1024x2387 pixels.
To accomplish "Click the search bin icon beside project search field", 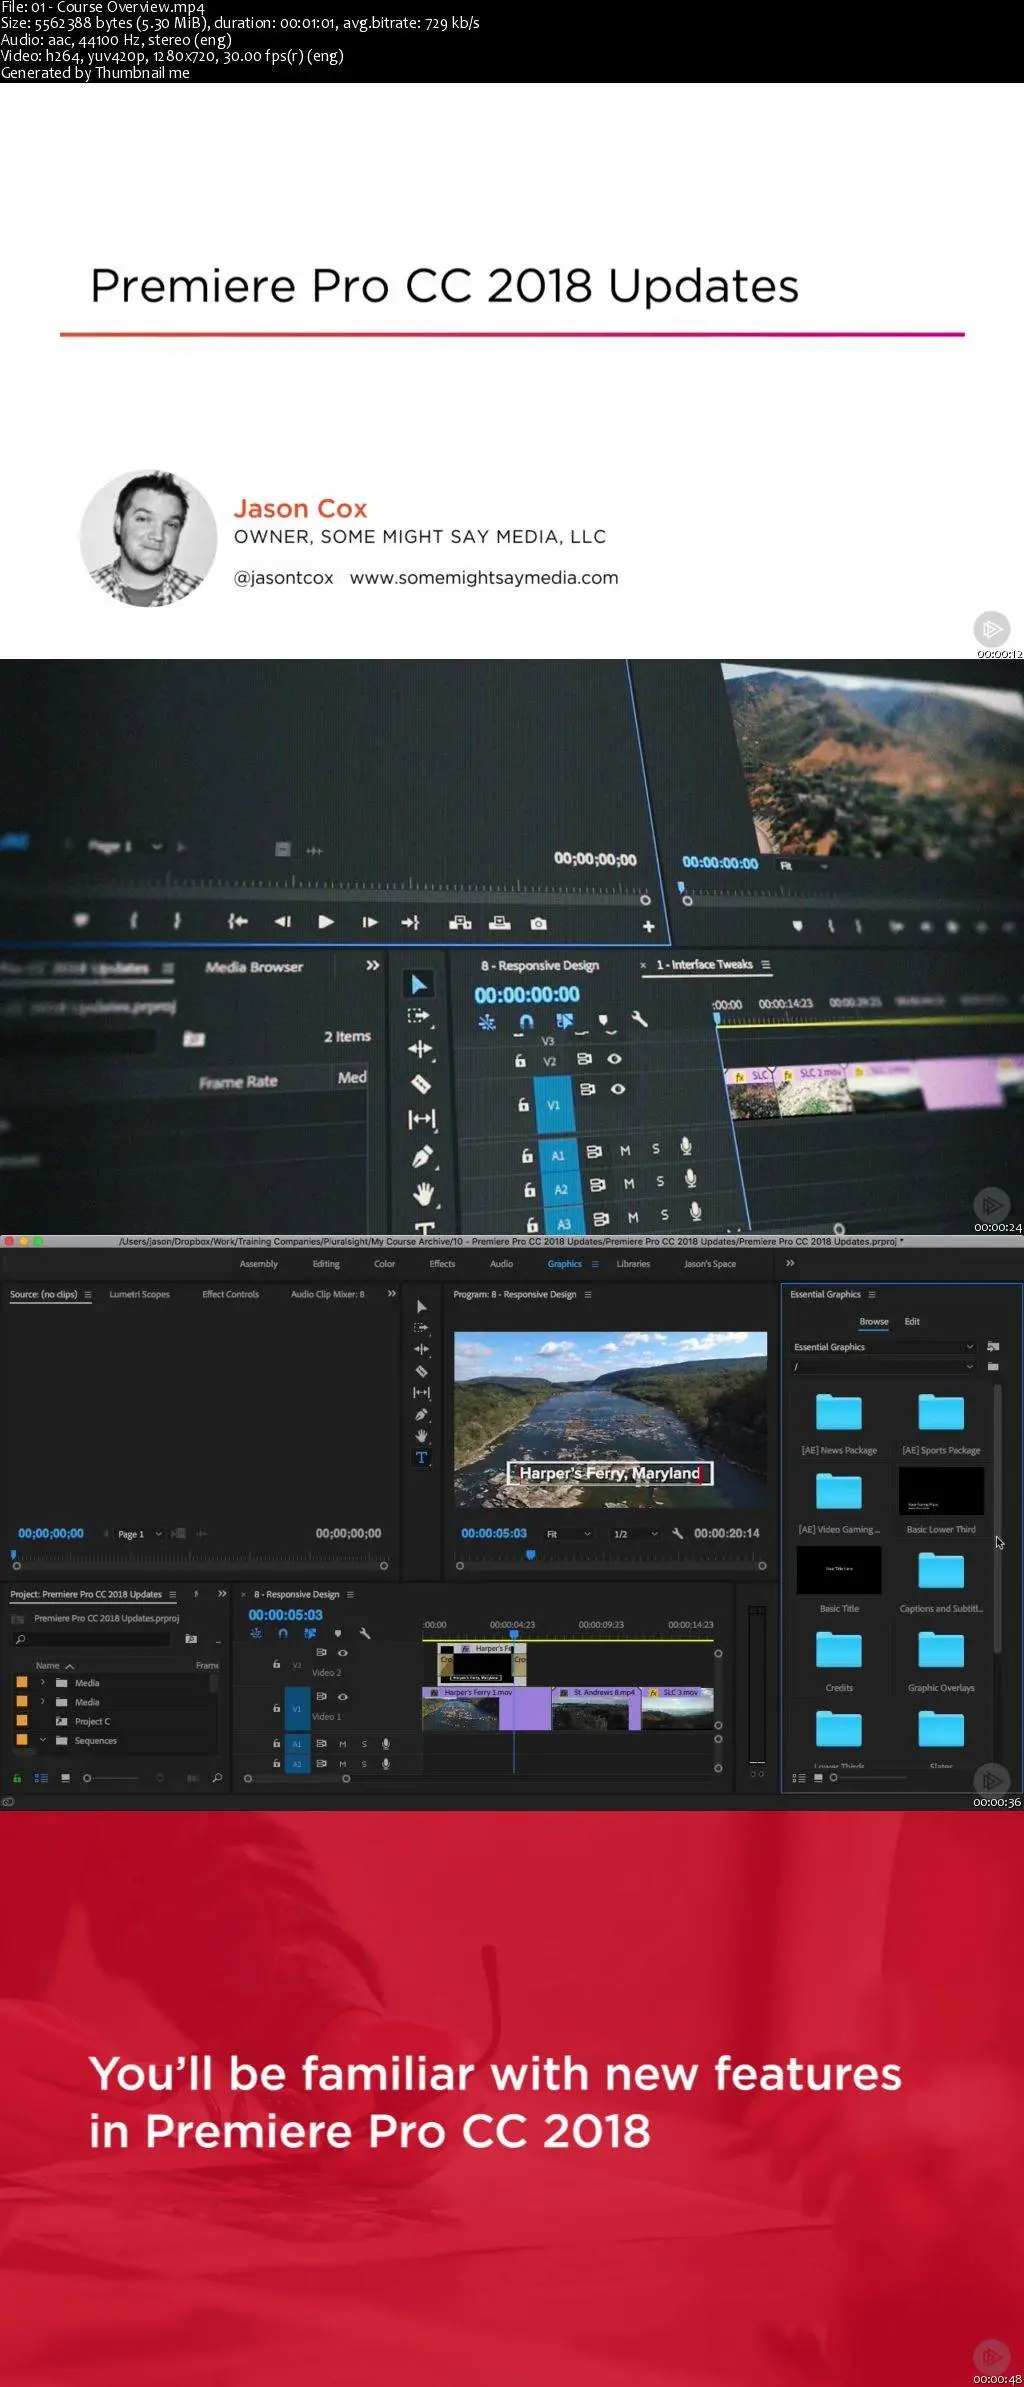I will tap(191, 1639).
